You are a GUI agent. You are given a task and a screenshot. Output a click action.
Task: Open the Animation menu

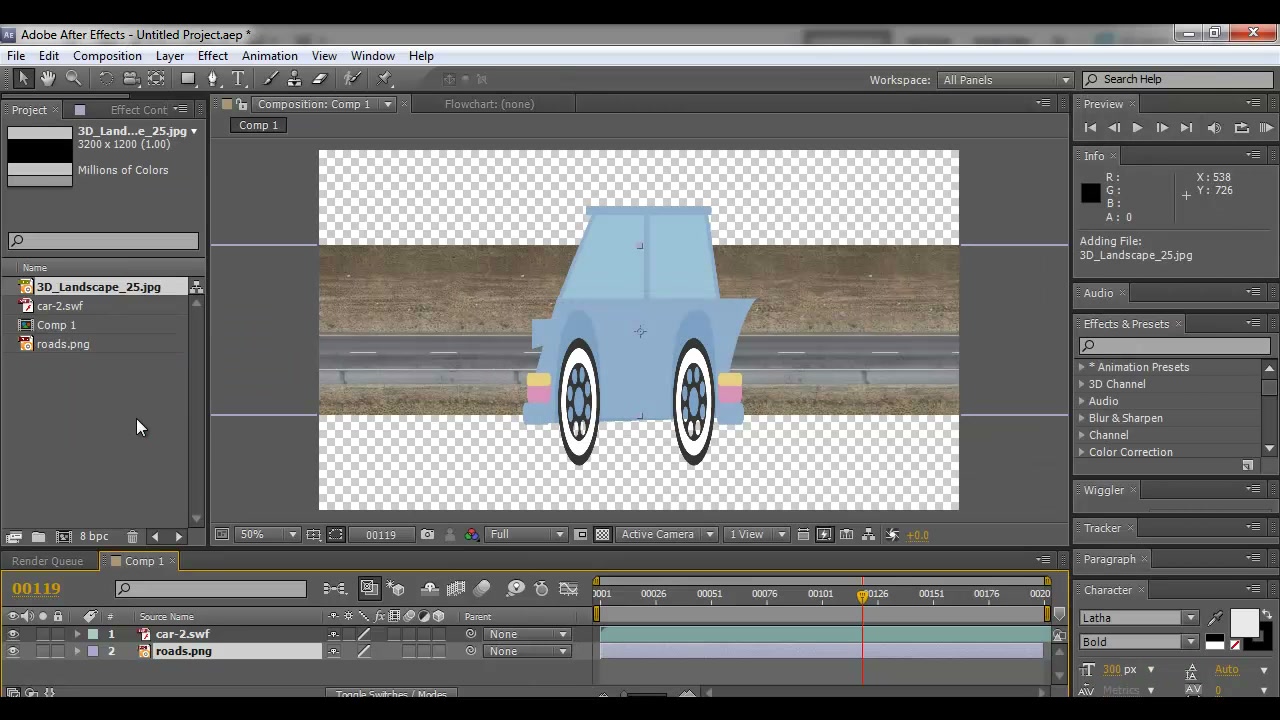point(270,56)
